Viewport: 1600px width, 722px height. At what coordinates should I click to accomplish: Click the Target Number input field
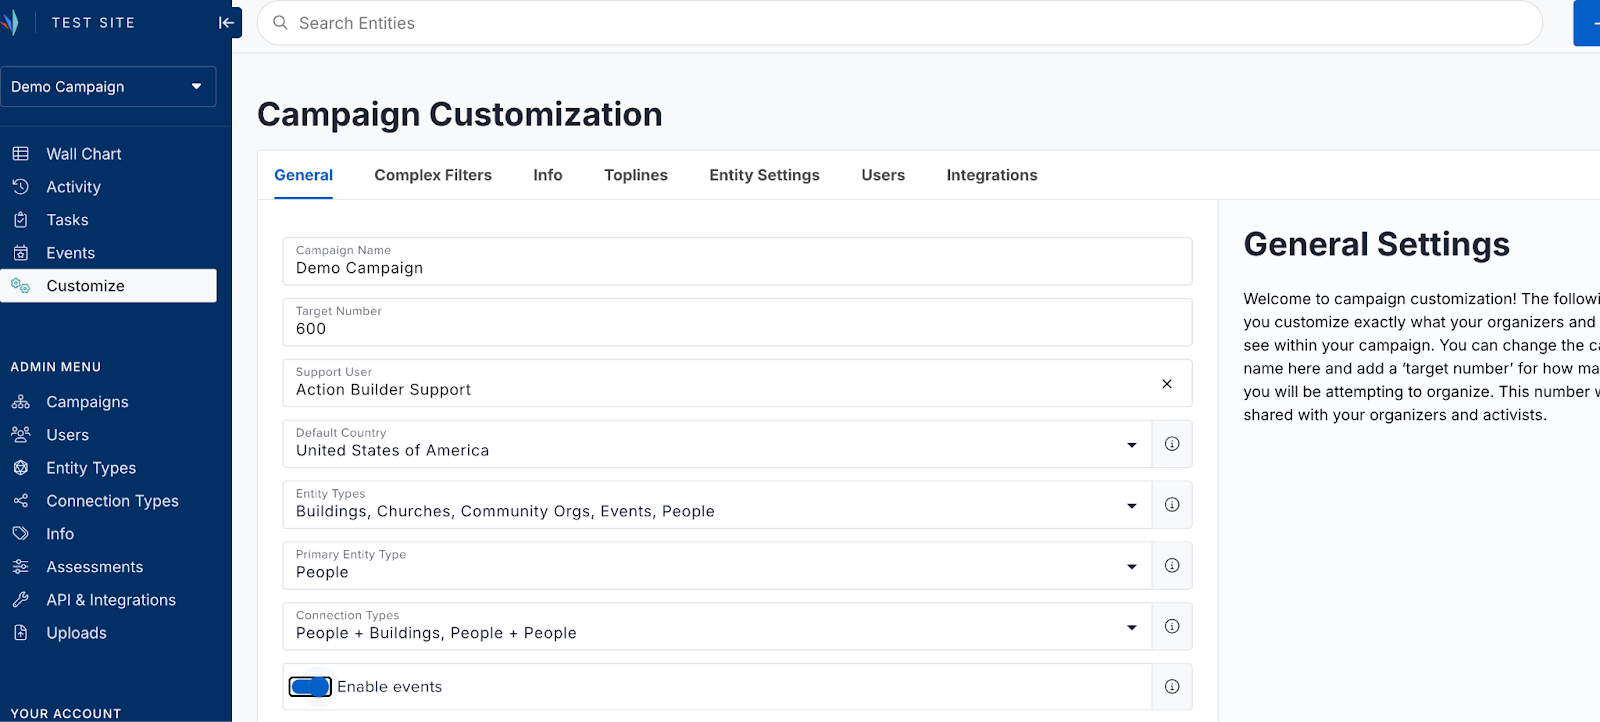737,322
